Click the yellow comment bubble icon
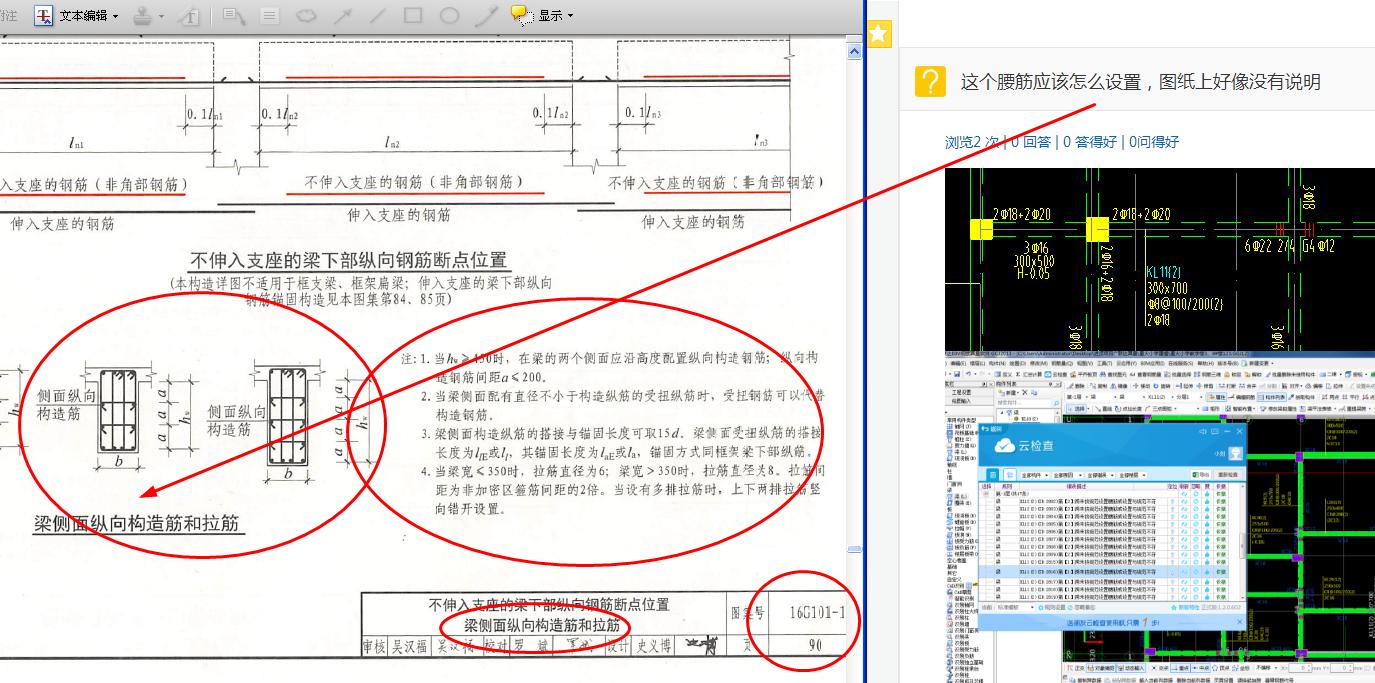1375x683 pixels. [521, 15]
